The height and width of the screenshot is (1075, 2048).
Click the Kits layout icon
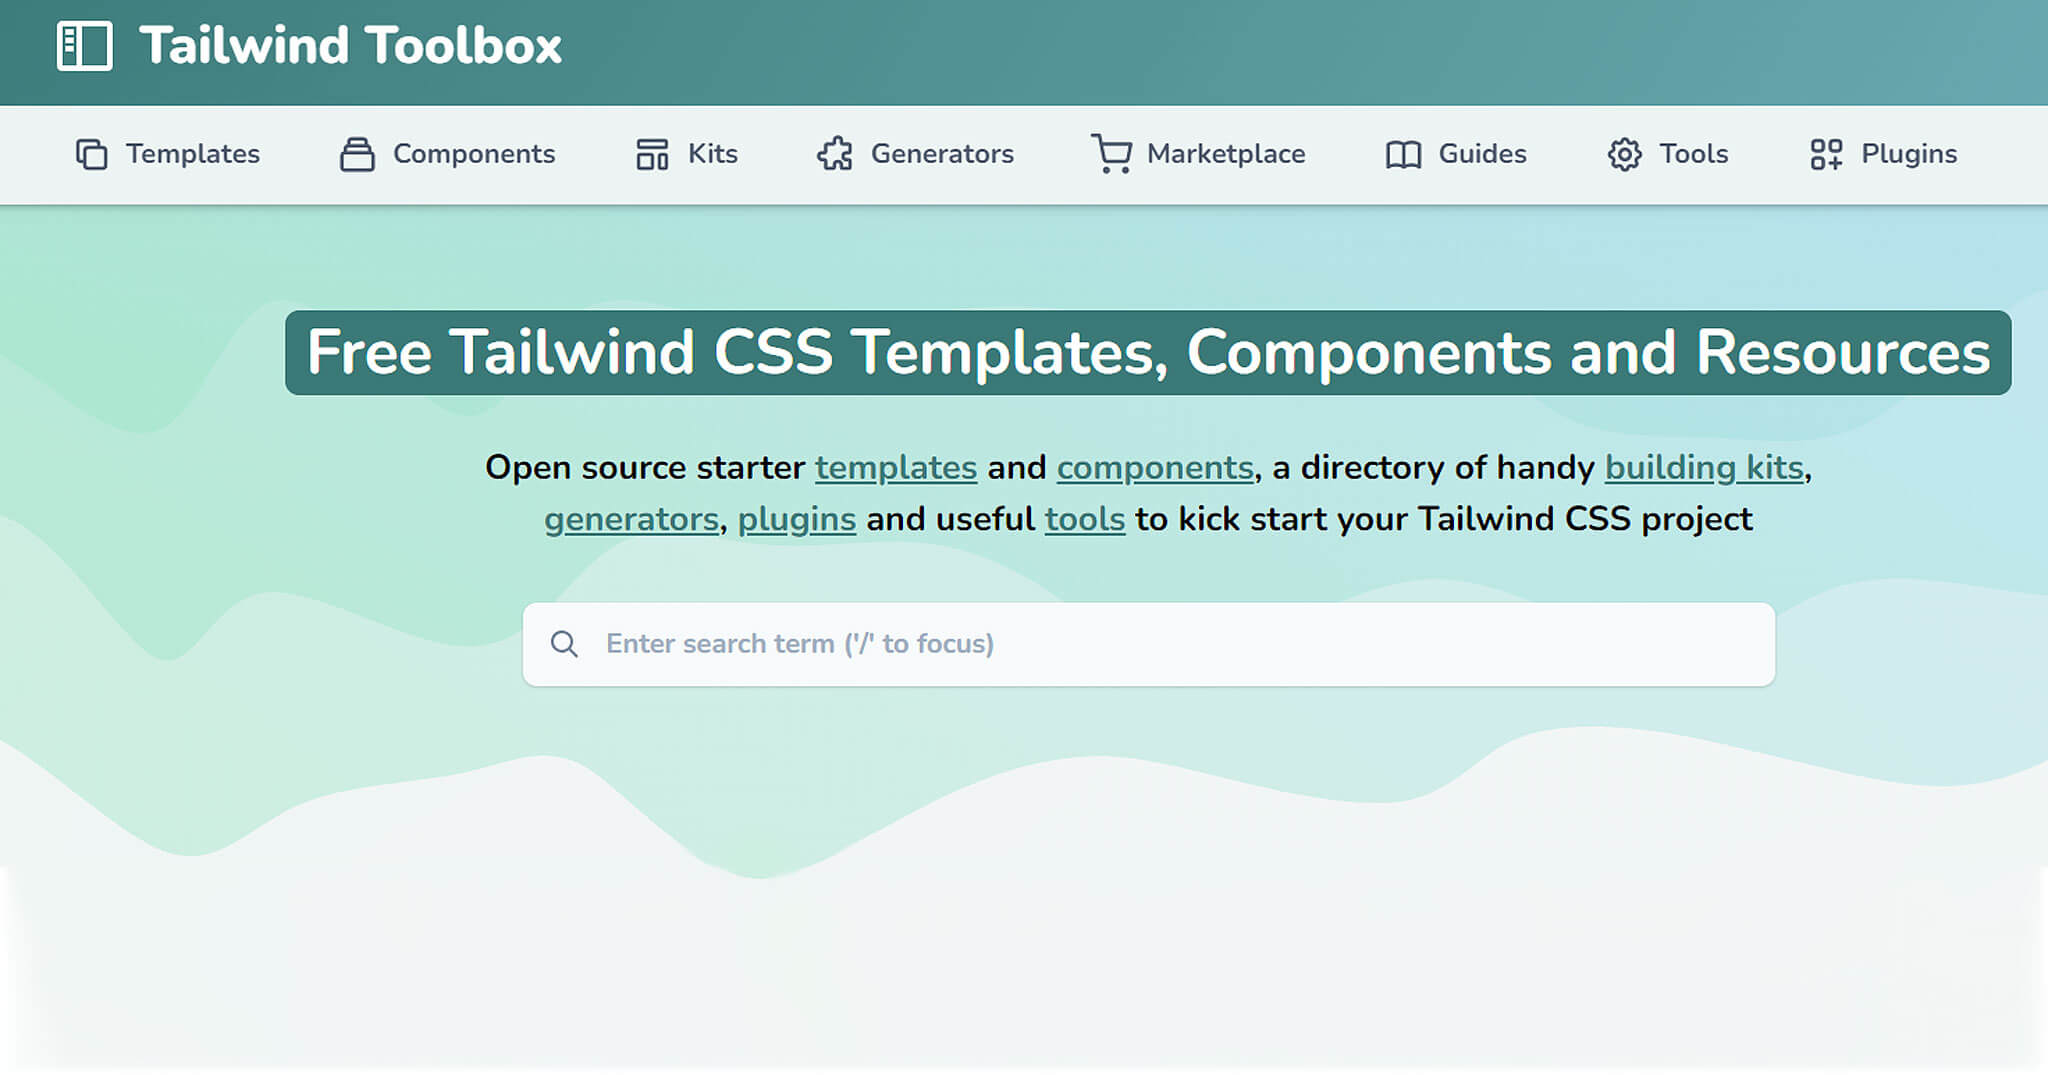[x=652, y=154]
